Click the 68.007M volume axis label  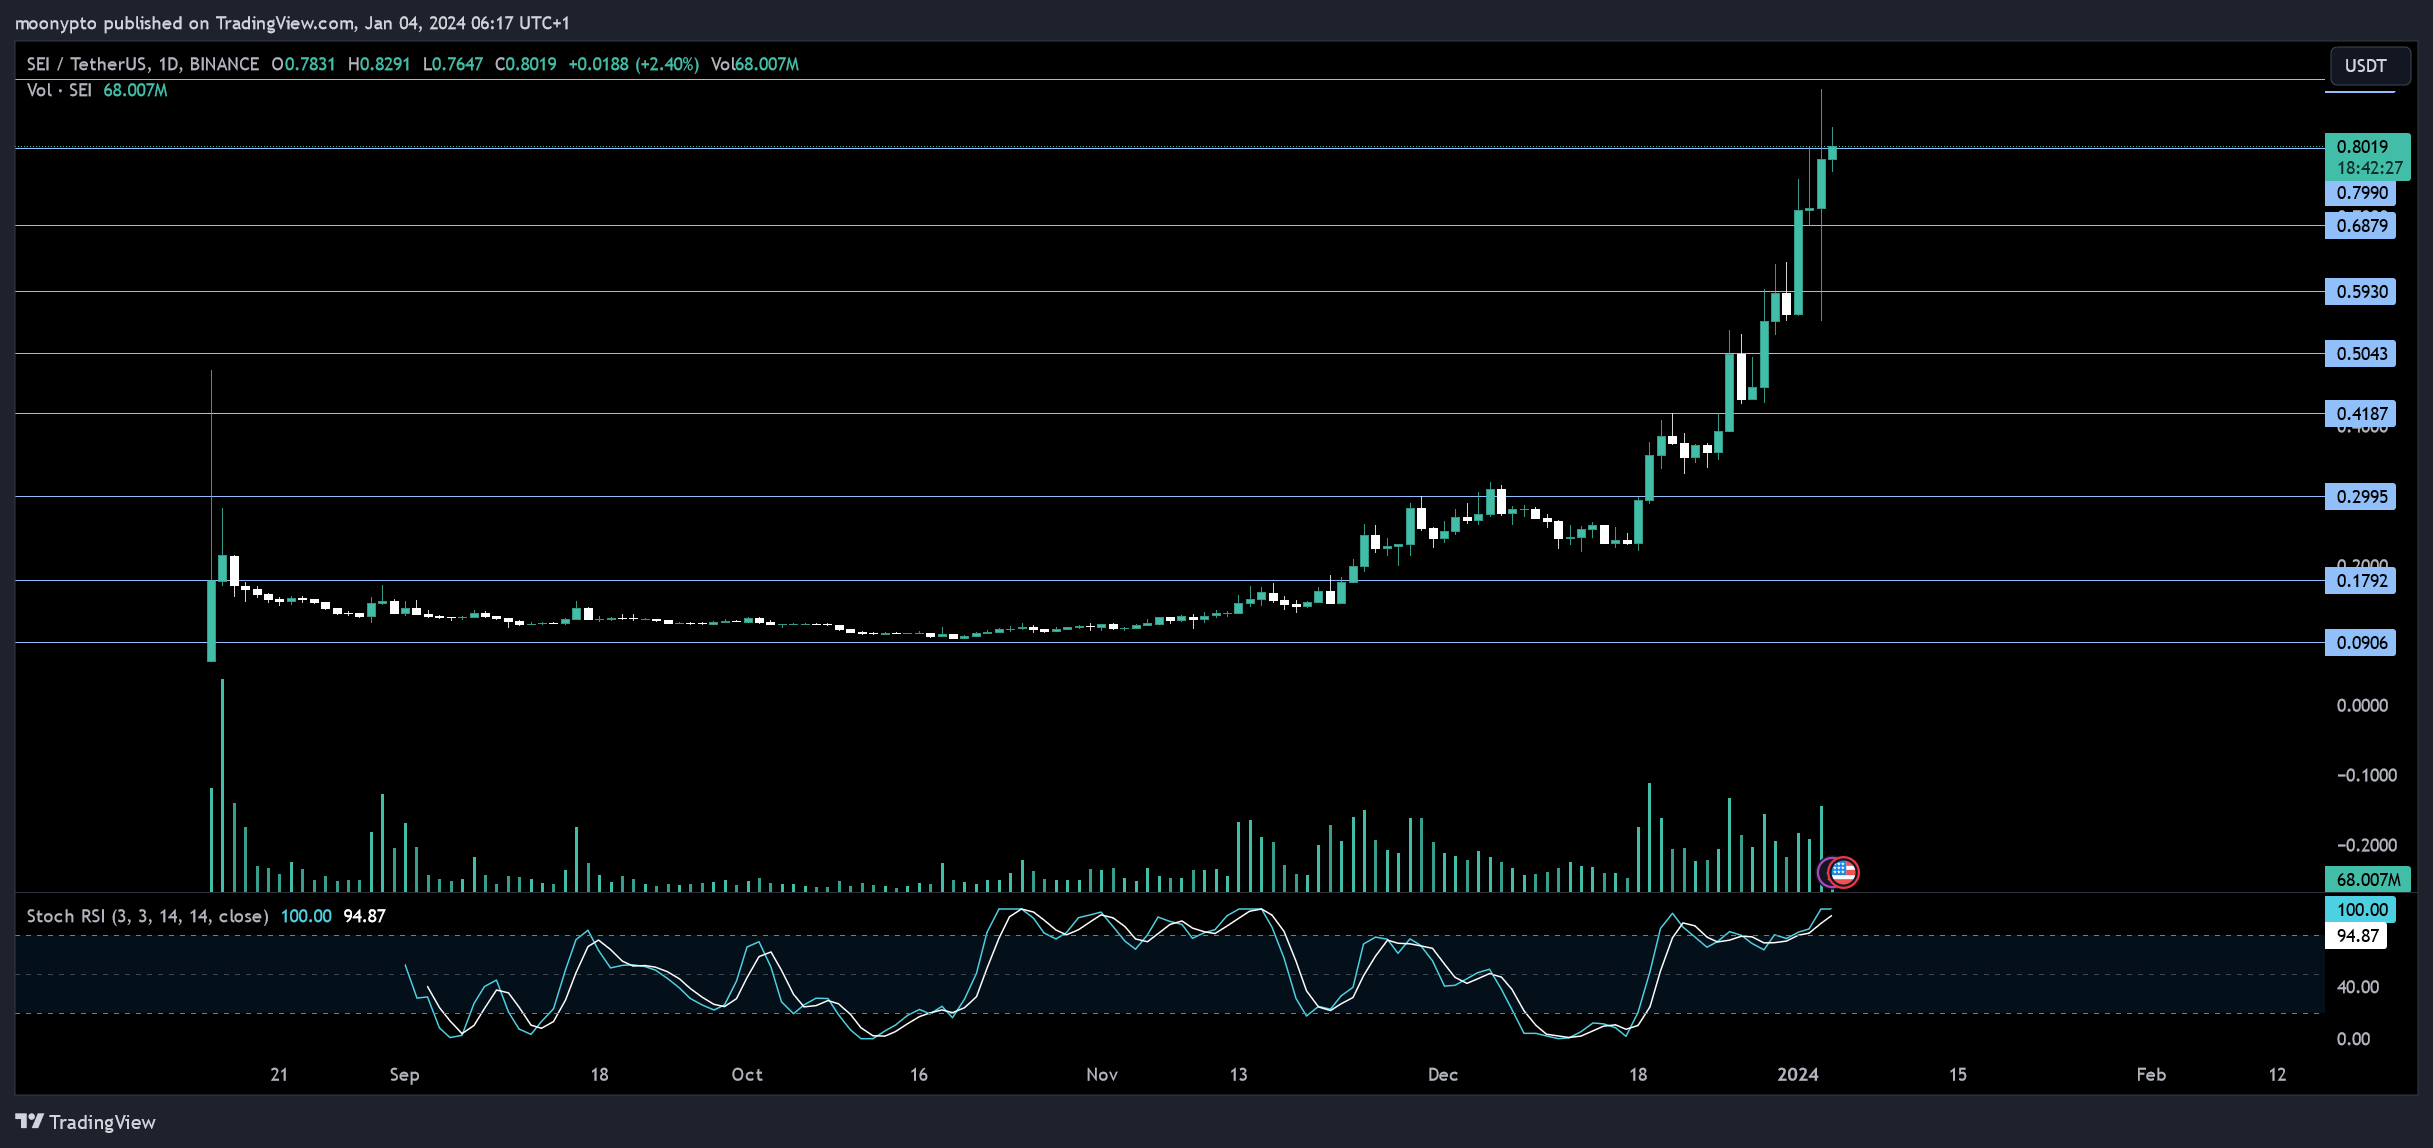(x=2368, y=880)
